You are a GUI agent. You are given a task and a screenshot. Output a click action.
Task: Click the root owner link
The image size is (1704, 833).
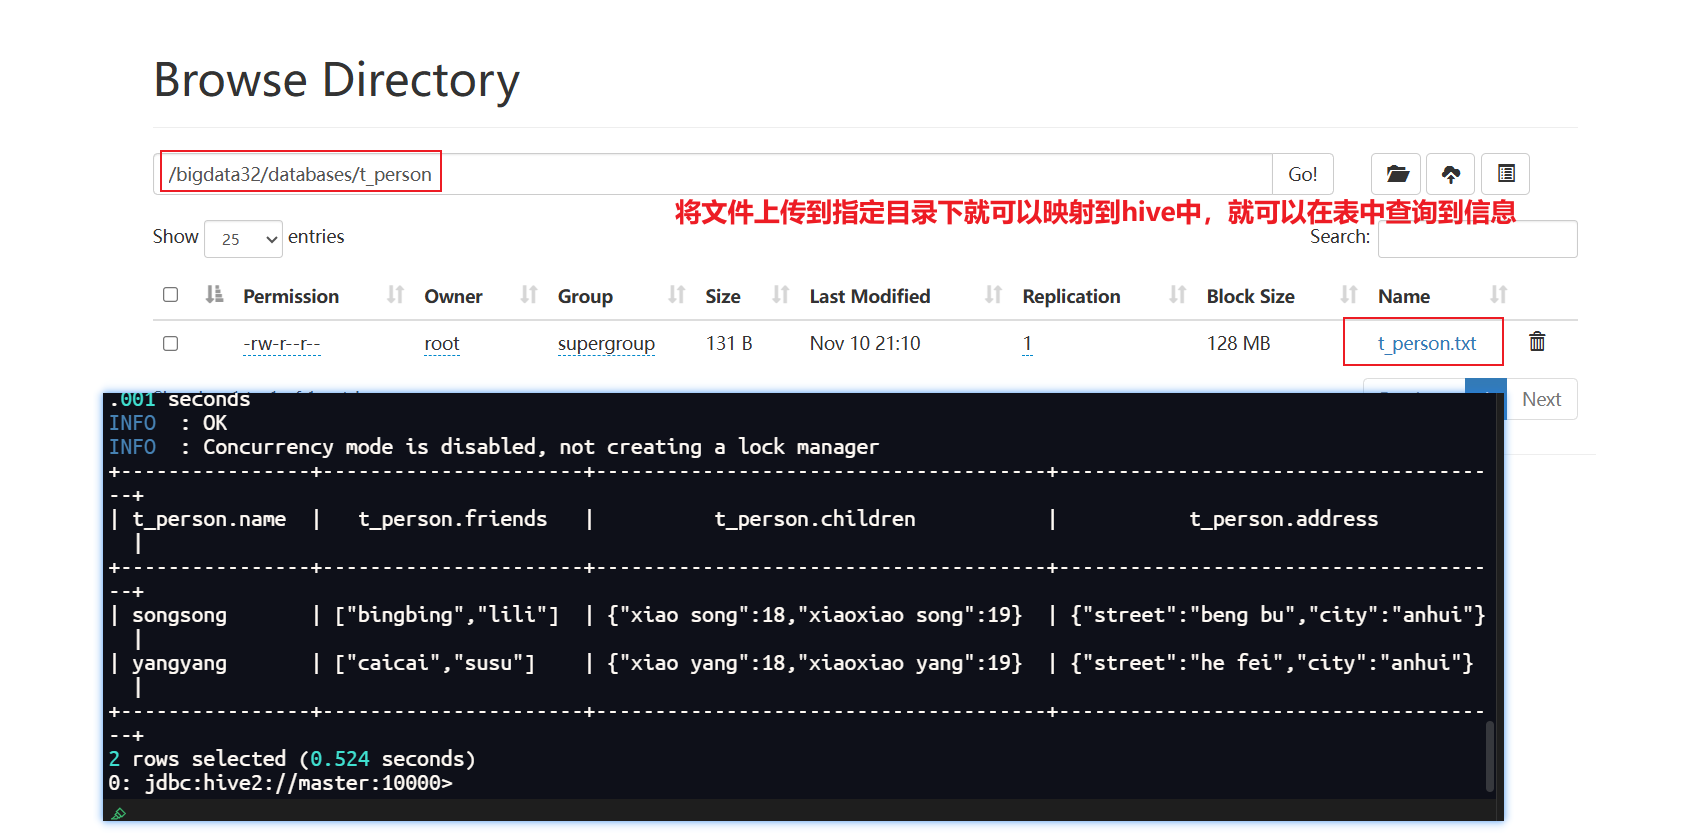tap(442, 344)
